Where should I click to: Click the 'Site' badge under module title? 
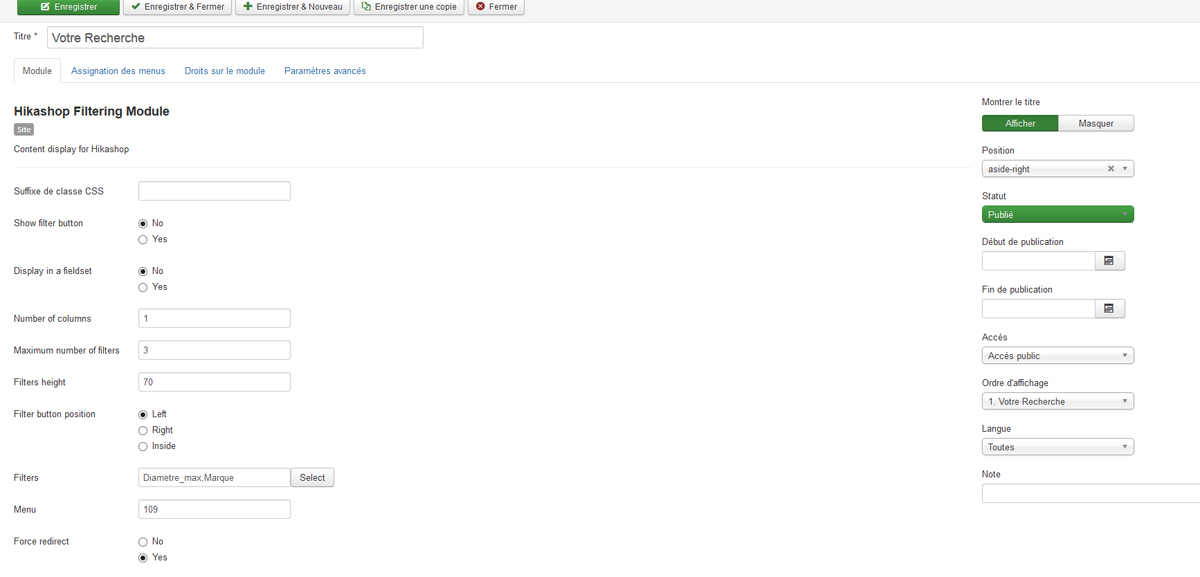[24, 130]
